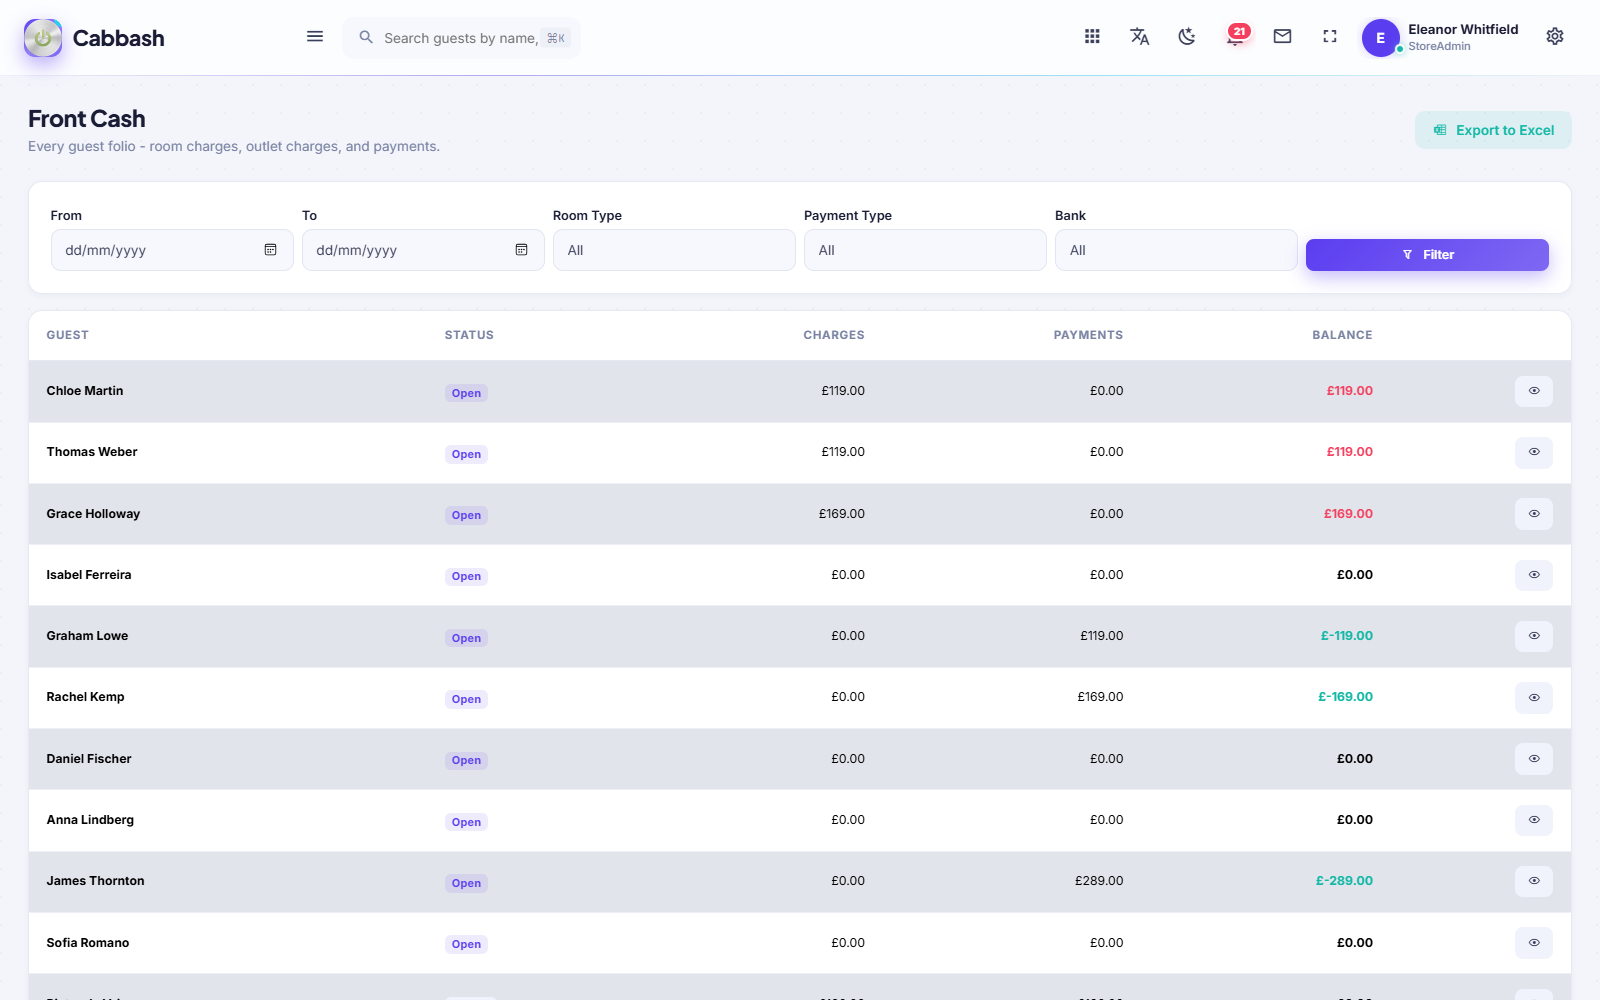Open the Payment Type dropdown
This screenshot has height=1000, width=1600.
click(925, 250)
